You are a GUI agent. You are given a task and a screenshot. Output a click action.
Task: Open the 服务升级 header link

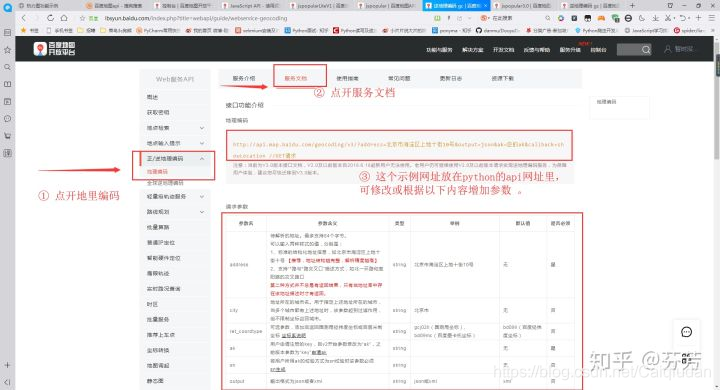click(x=570, y=50)
